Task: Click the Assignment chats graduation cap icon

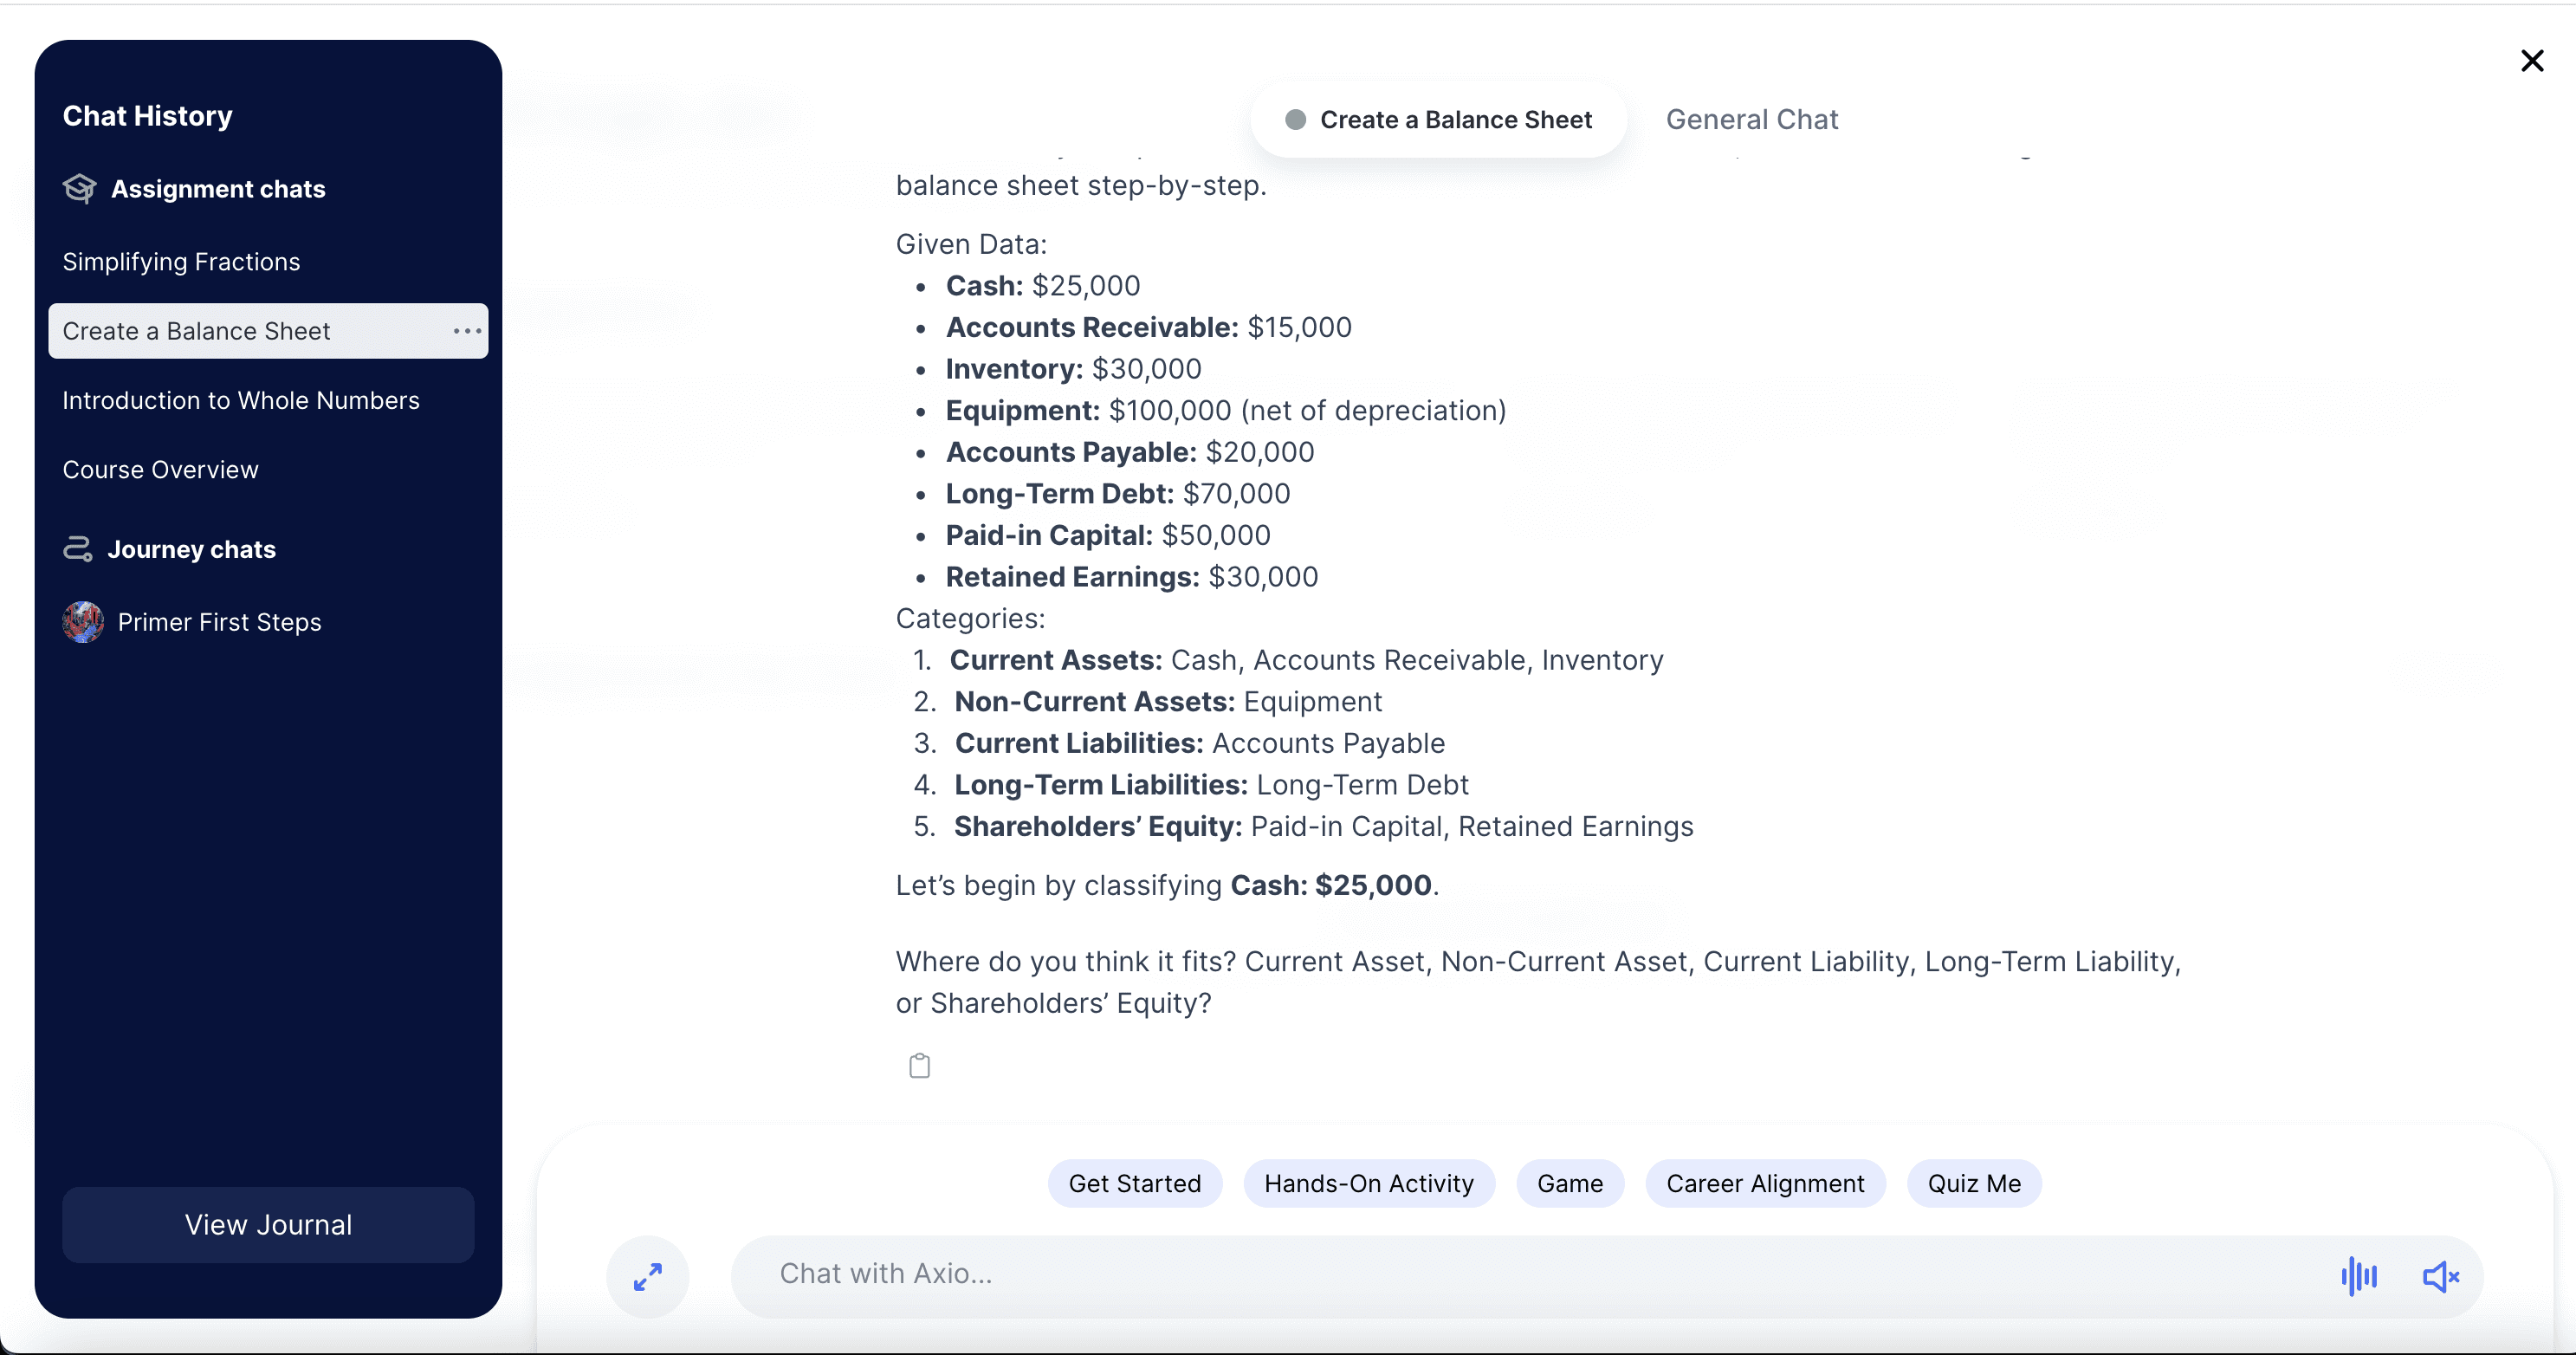Action: [80, 188]
